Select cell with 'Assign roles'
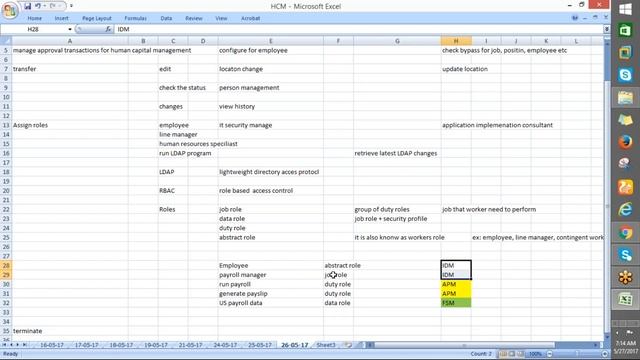Viewport: 640px width, 360px height. point(70,125)
